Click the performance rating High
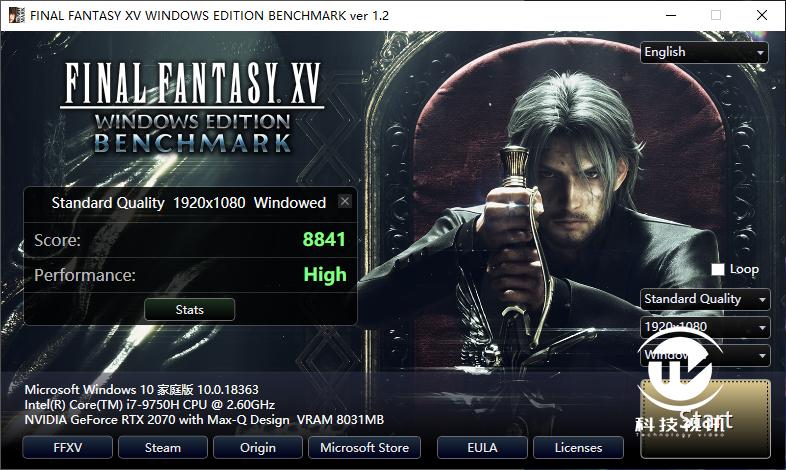The image size is (786, 470). tap(325, 275)
